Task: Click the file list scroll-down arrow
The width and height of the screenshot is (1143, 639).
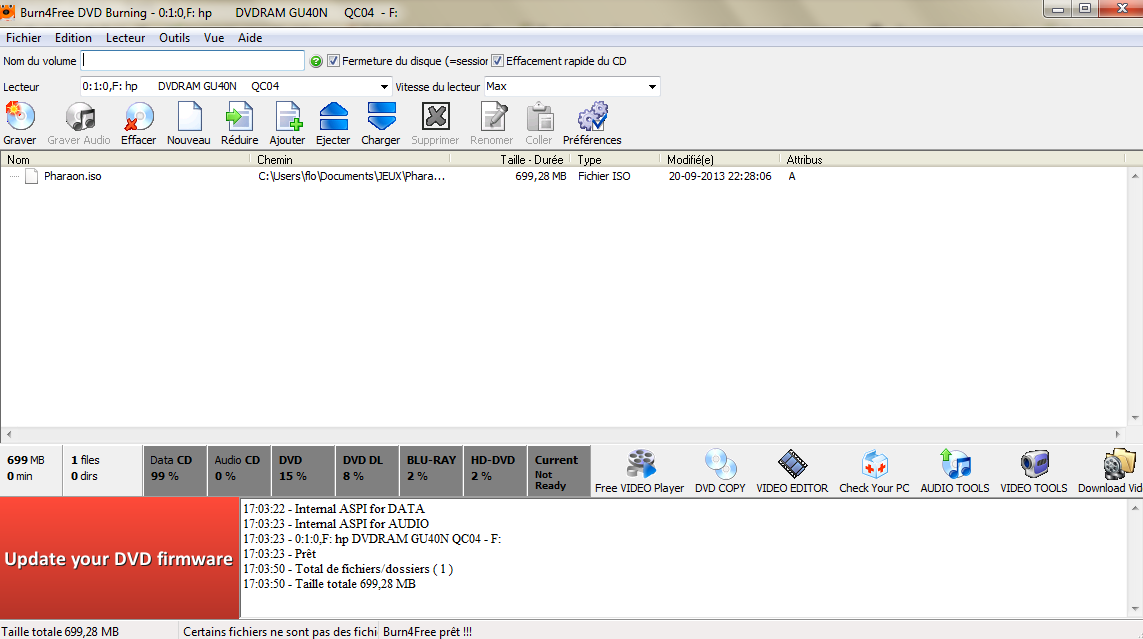Action: click(x=1135, y=417)
